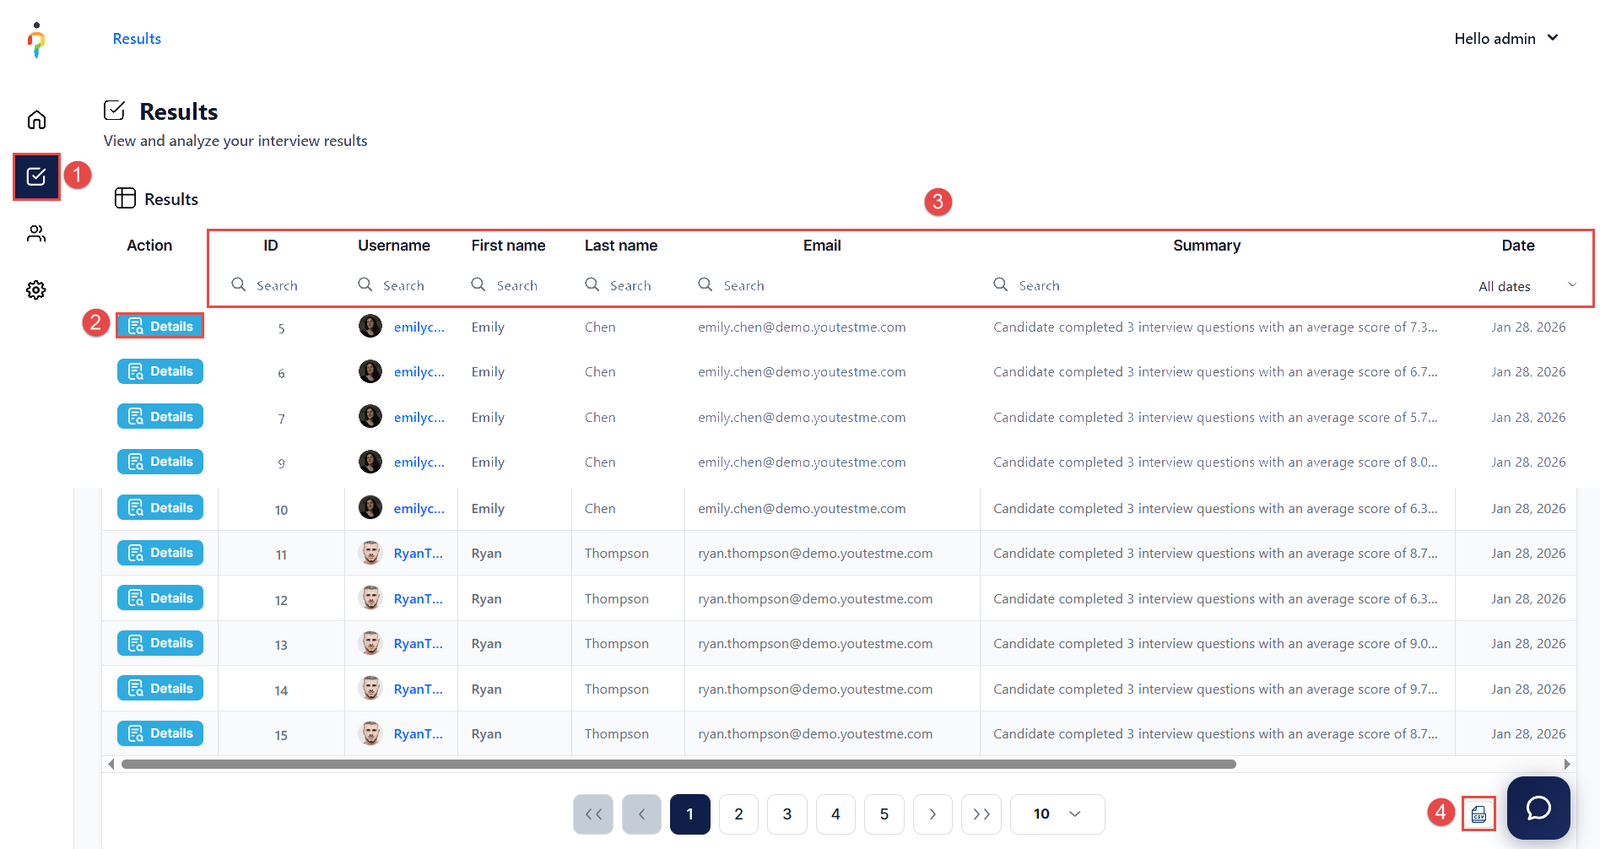The image size is (1600, 849).
Task: Click the emilyc... username link in row 6
Action: click(x=419, y=372)
